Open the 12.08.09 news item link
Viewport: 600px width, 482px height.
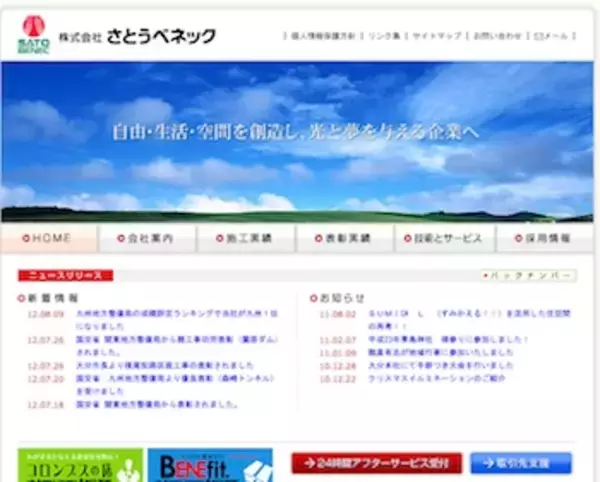[x=177, y=320]
